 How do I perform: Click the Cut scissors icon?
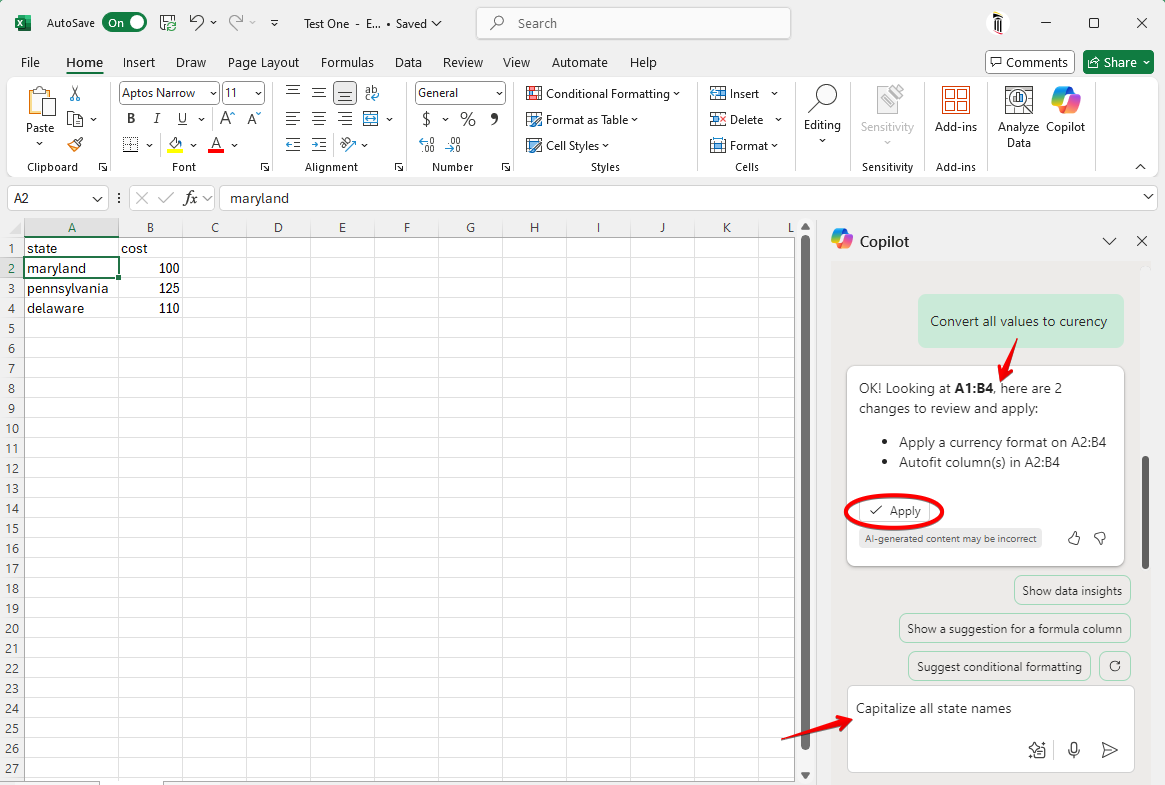pyautogui.click(x=75, y=93)
